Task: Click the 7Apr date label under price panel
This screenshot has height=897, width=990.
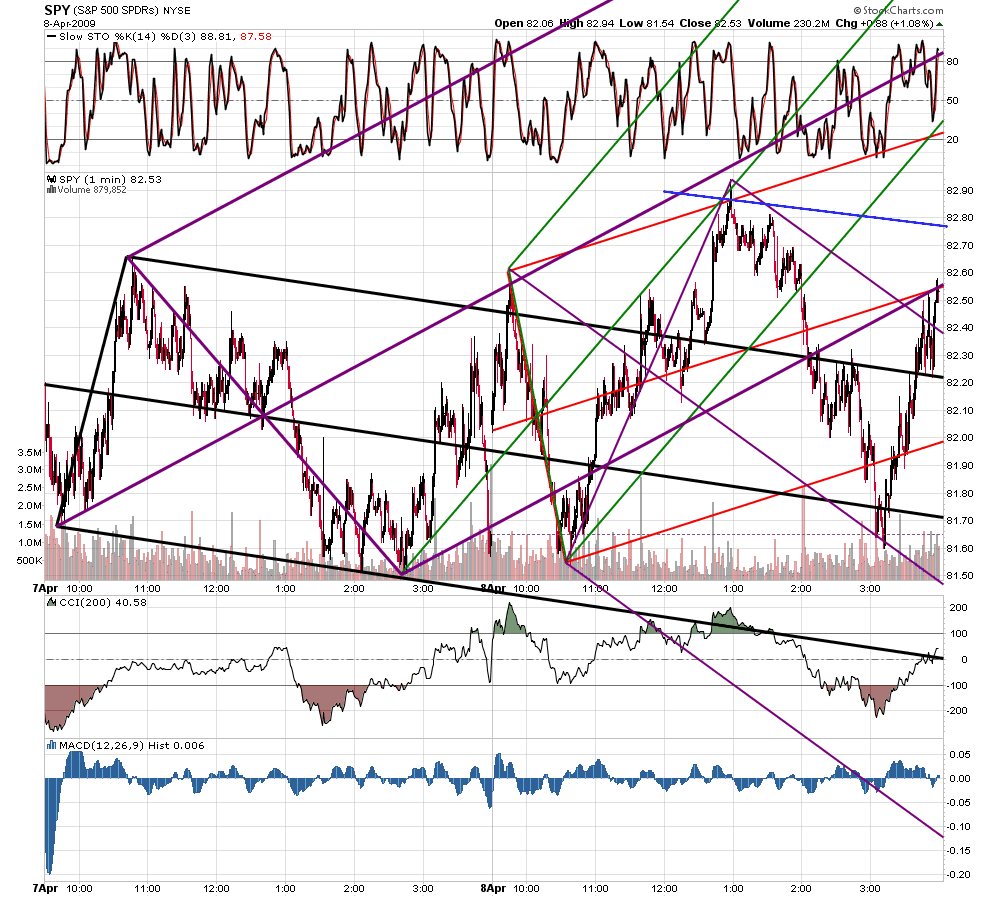Action: 45,588
